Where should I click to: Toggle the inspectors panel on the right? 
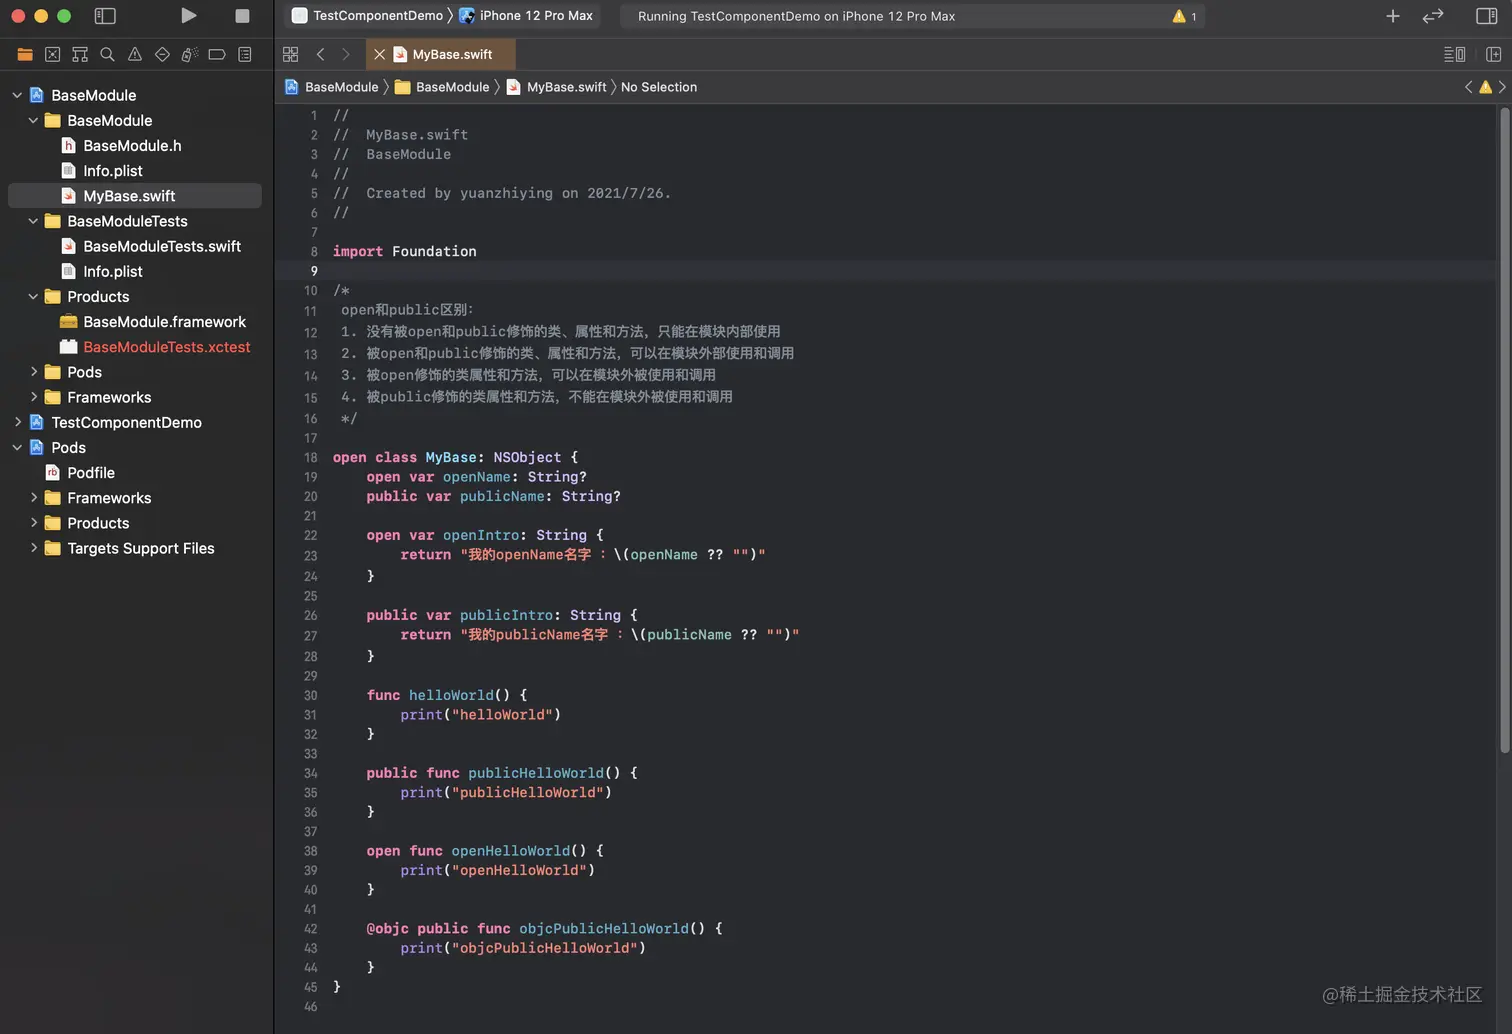[x=1487, y=16]
